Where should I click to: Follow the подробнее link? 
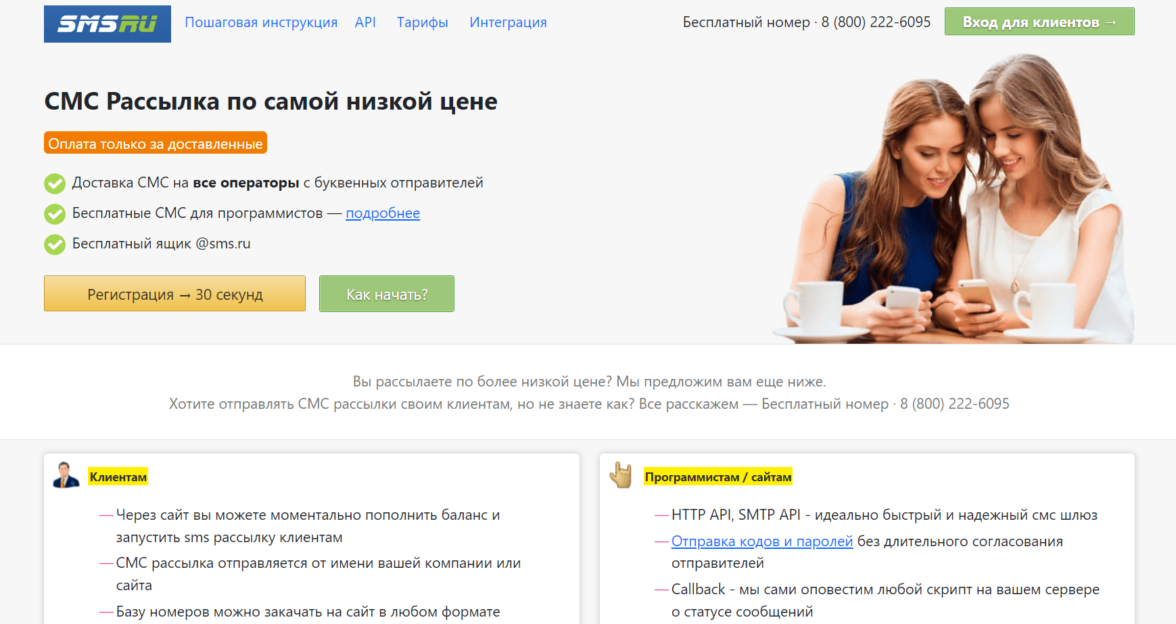coord(382,213)
